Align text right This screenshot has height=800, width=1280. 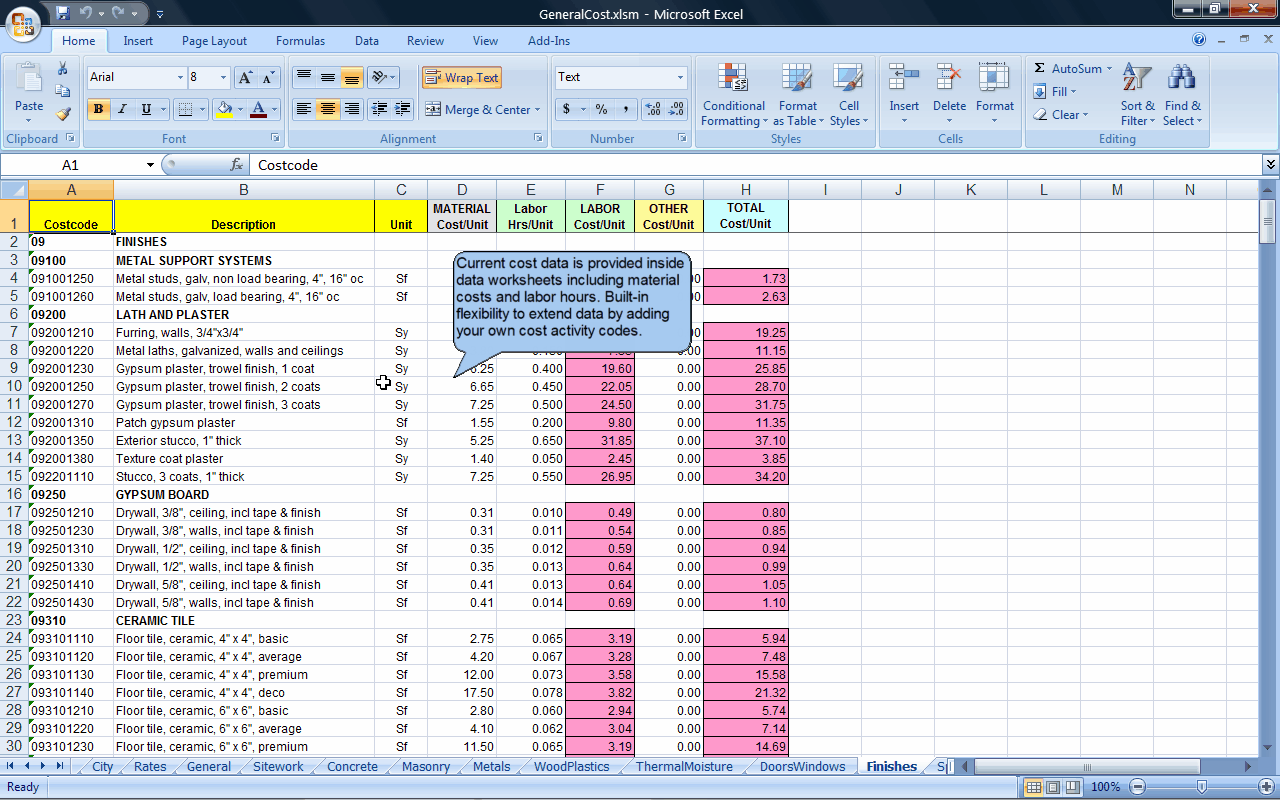[x=351, y=109]
